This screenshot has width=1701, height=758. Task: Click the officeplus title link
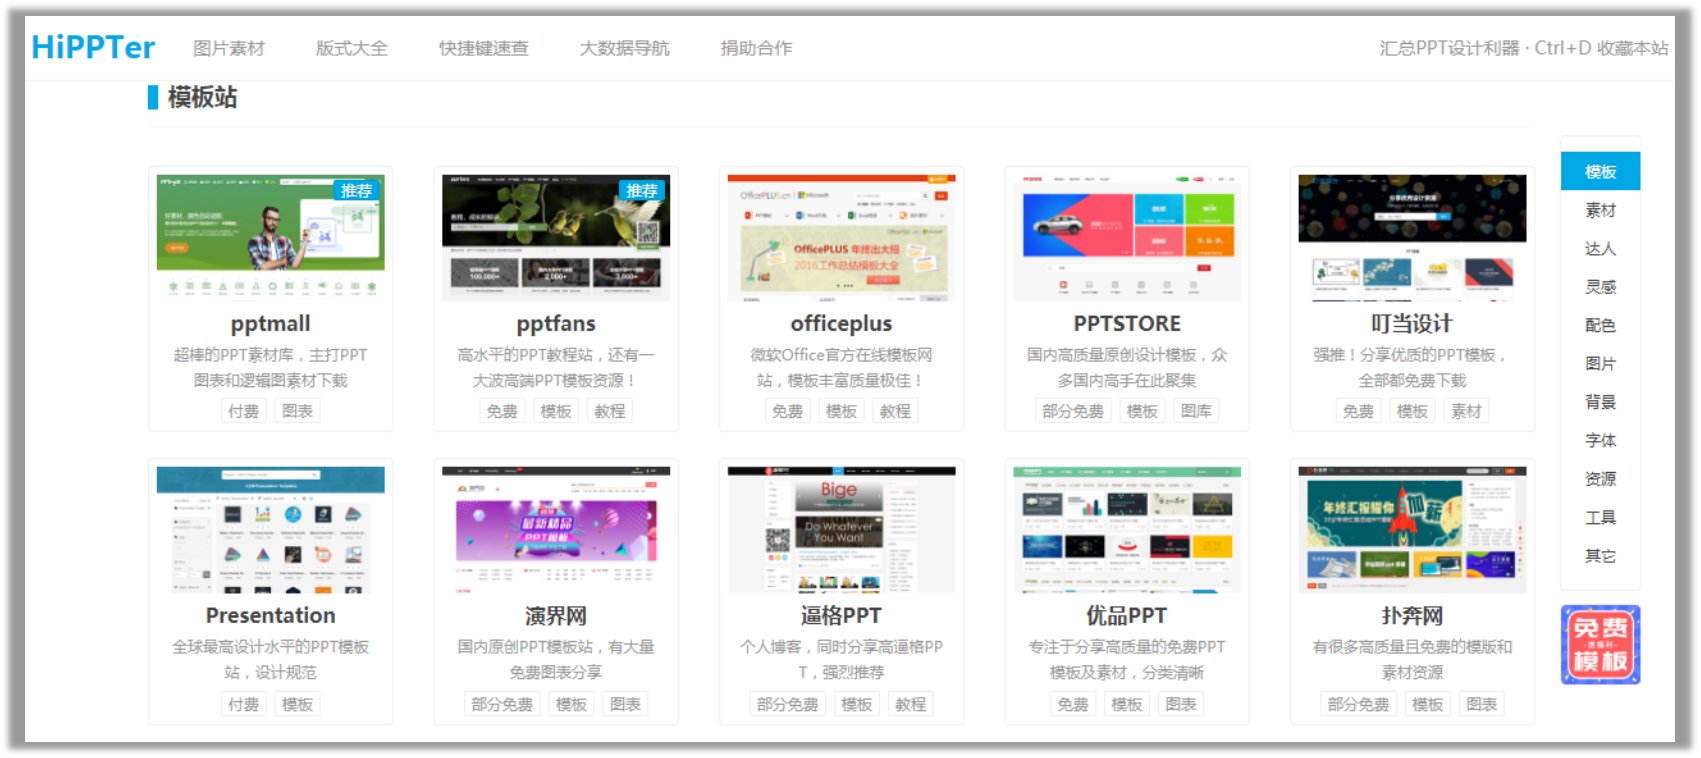[841, 324]
